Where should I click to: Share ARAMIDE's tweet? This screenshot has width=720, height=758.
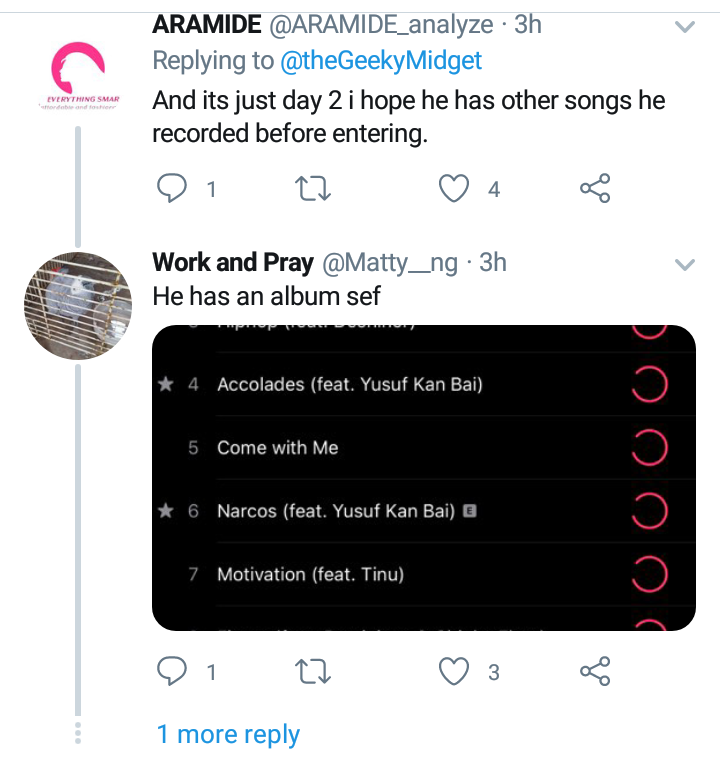[x=595, y=188]
